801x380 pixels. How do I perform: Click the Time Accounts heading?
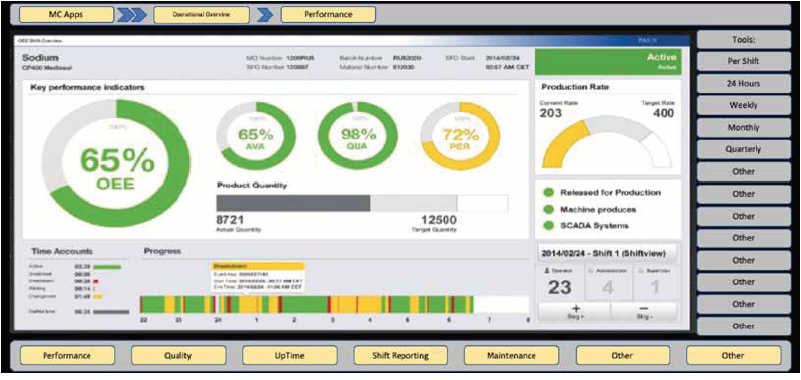(62, 251)
